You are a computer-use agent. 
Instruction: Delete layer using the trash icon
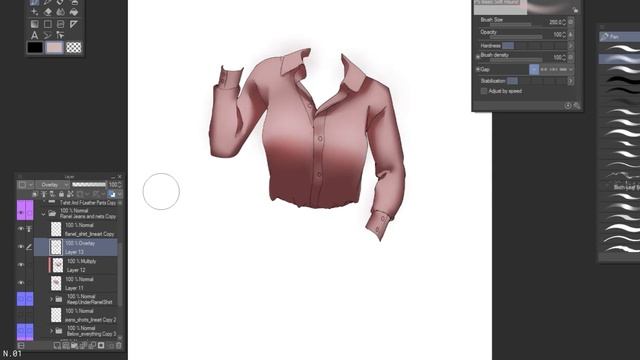(118, 346)
